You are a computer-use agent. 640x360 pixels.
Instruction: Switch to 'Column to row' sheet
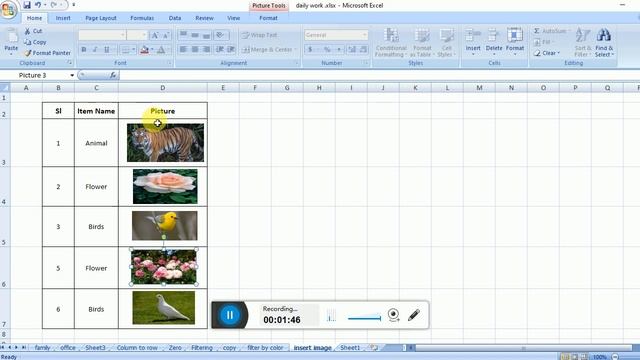(x=137, y=348)
